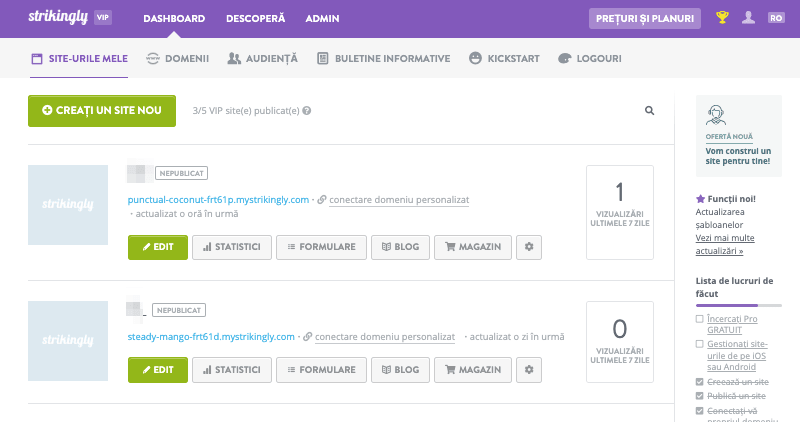Switch to the Audiență tab
This screenshot has width=800, height=422.
(262, 59)
